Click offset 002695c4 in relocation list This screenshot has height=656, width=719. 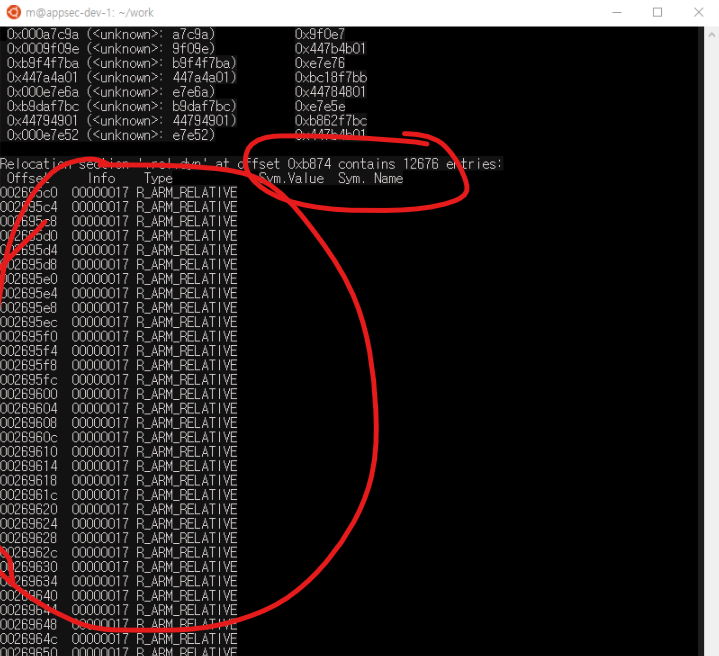(29, 207)
